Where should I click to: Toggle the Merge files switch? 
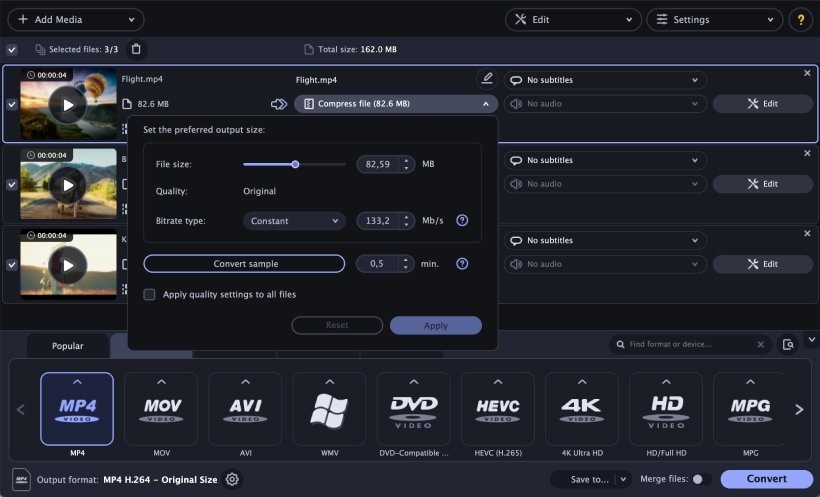[x=702, y=479]
